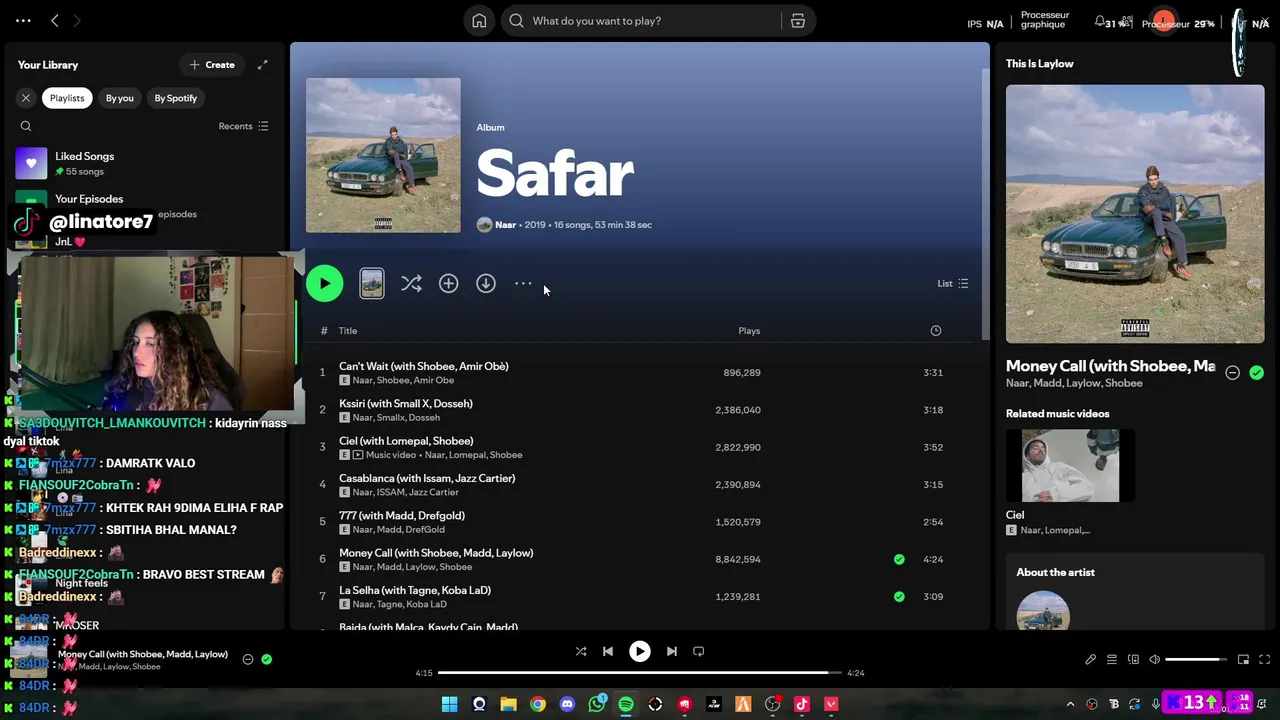Select the By you filter chip

[x=120, y=98]
